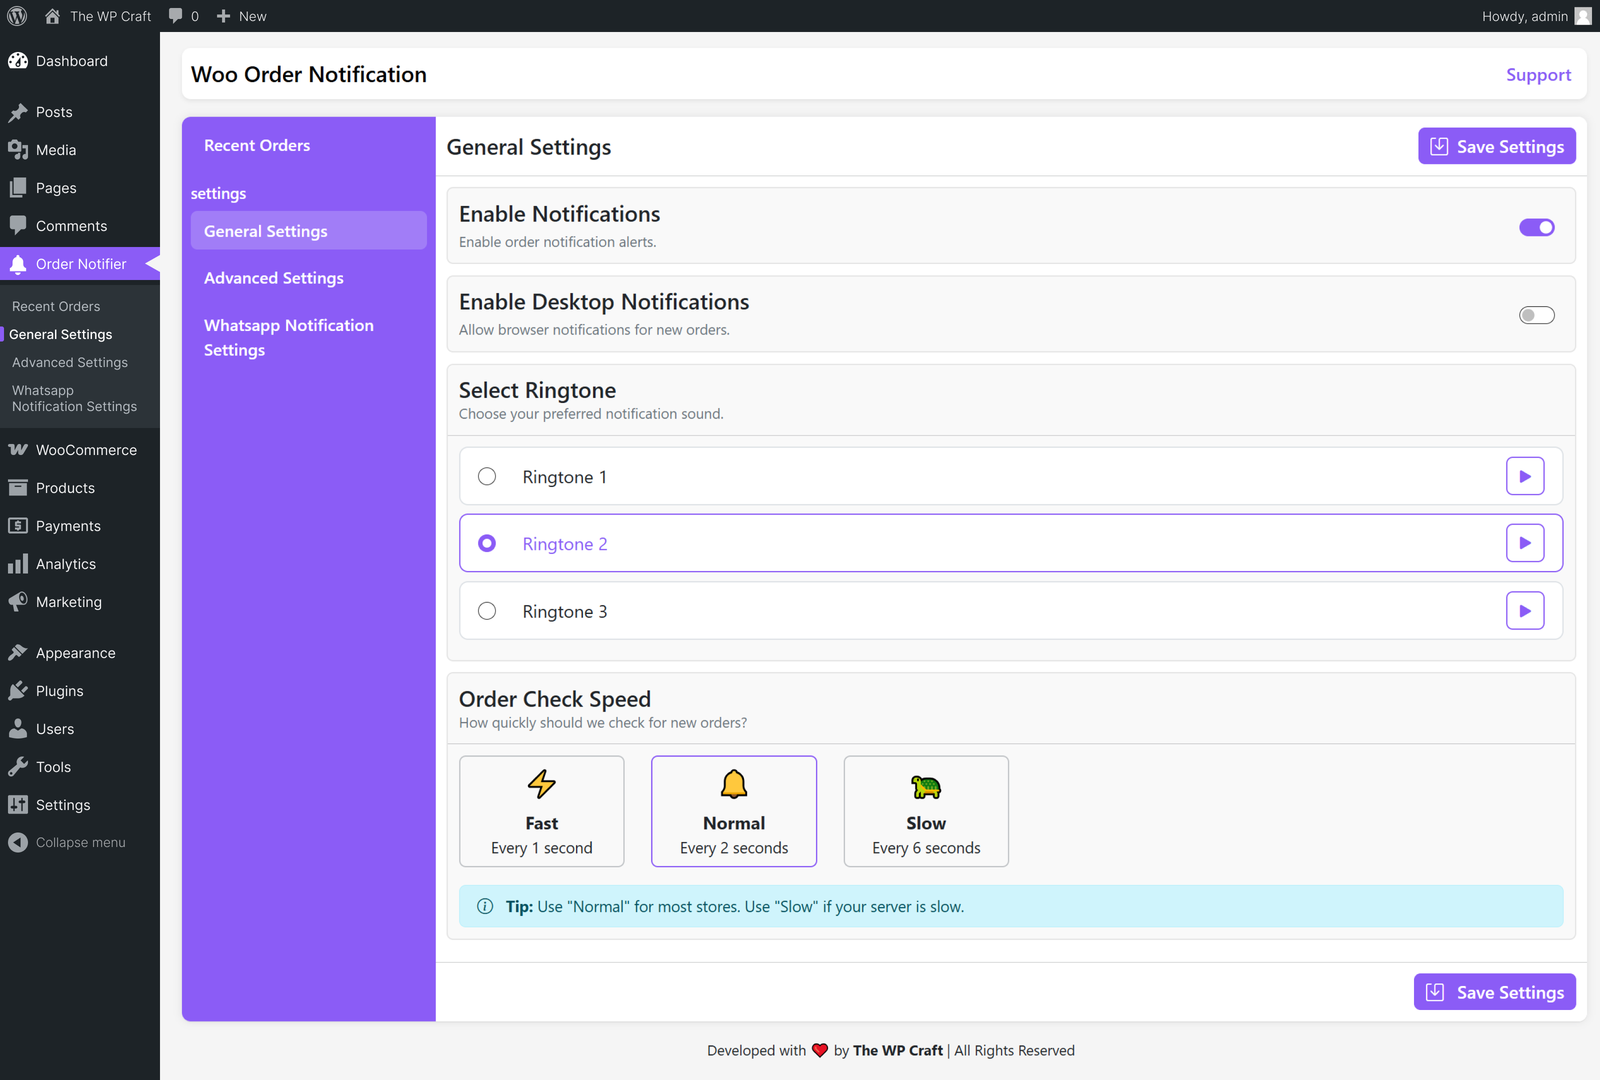Play preview of Ringtone 2
Image resolution: width=1600 pixels, height=1080 pixels.
1525,543
